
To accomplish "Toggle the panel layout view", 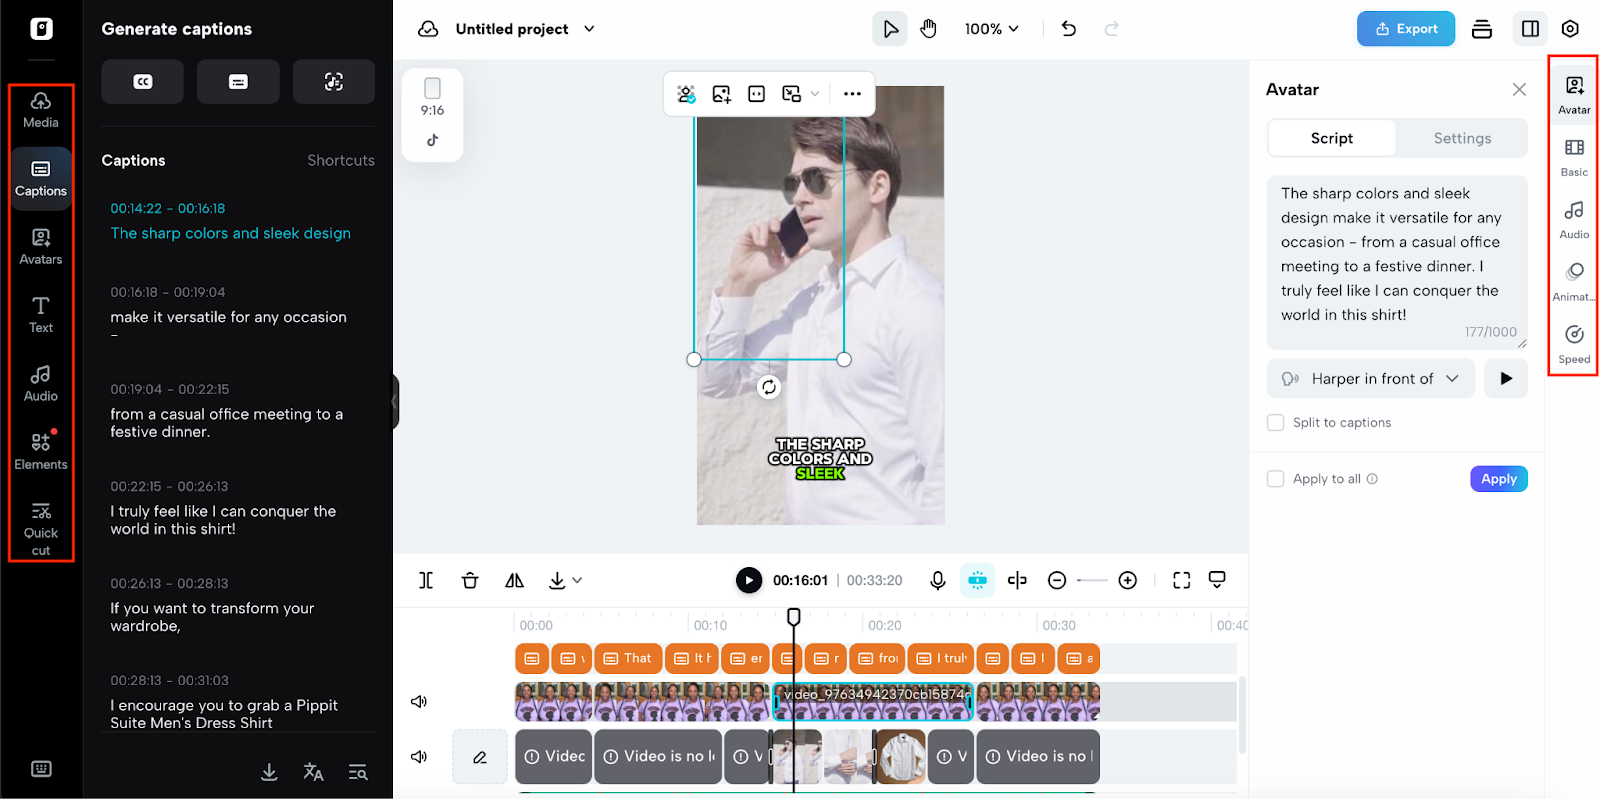I will [x=1531, y=29].
